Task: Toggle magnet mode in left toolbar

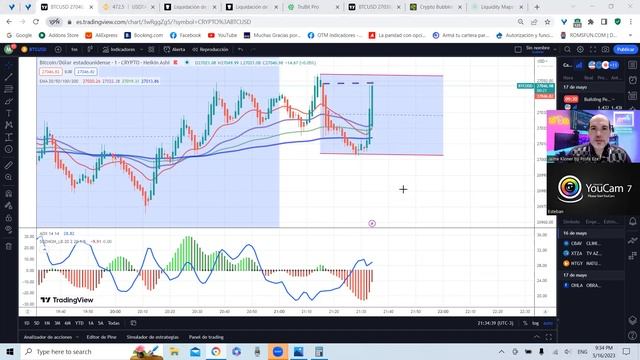Action: coord(9,193)
